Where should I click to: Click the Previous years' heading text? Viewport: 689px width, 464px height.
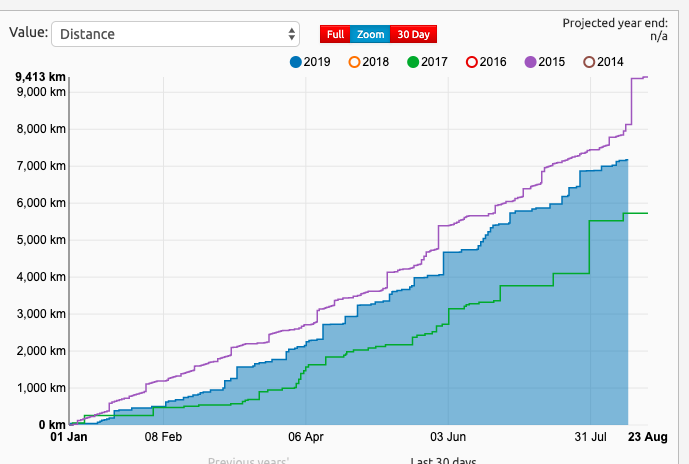(248, 461)
